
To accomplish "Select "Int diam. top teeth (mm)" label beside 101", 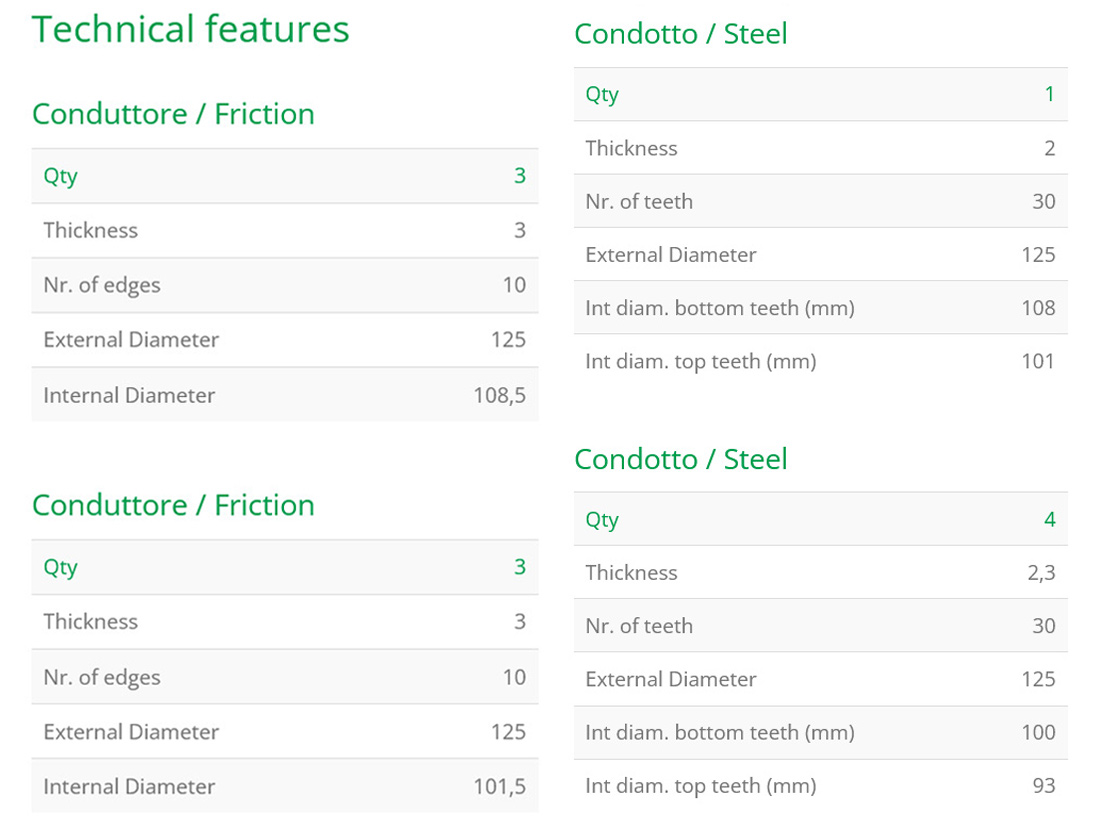I will click(700, 361).
